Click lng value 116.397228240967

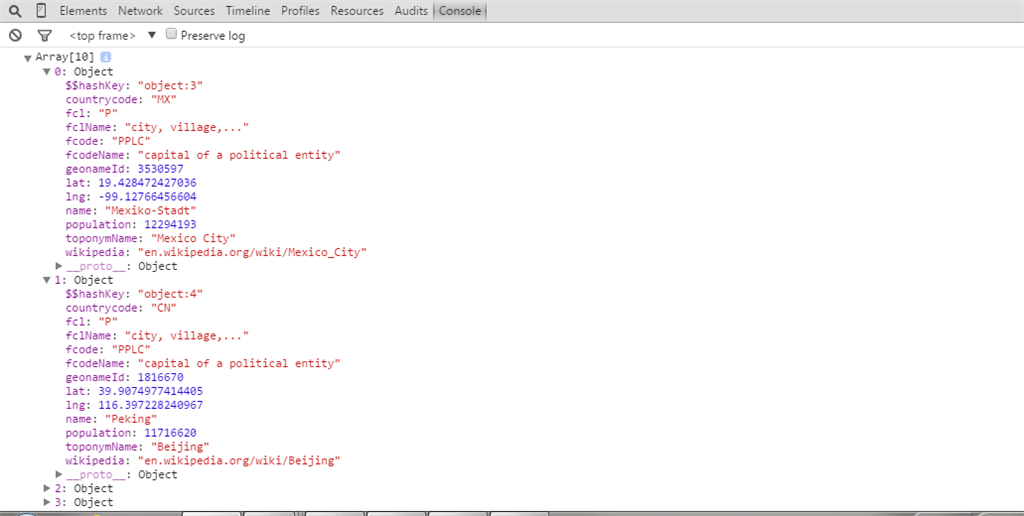150,405
